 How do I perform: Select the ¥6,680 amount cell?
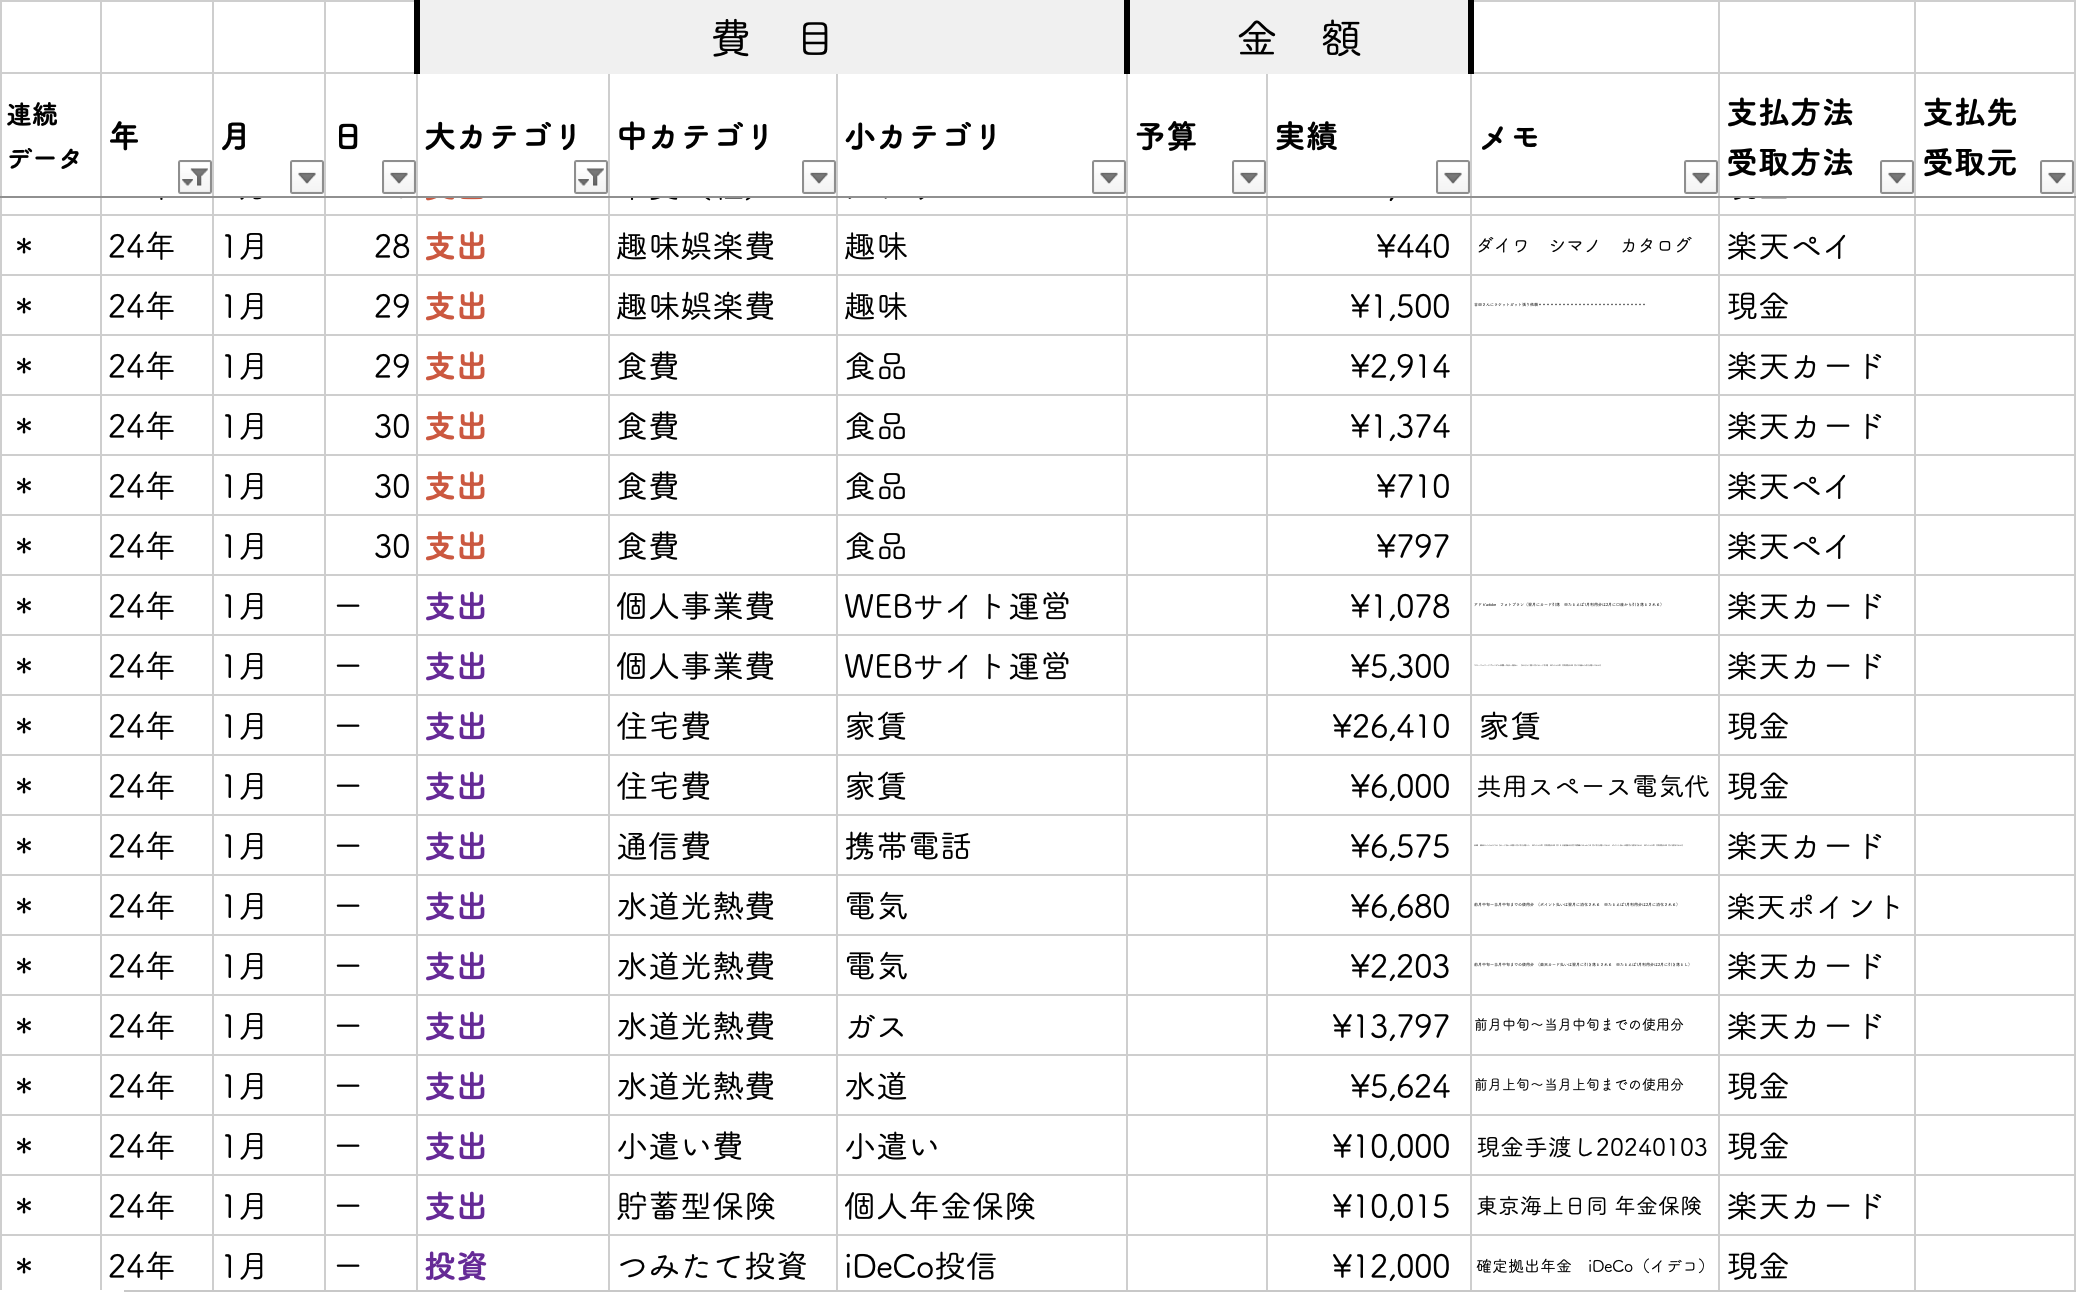click(1369, 906)
